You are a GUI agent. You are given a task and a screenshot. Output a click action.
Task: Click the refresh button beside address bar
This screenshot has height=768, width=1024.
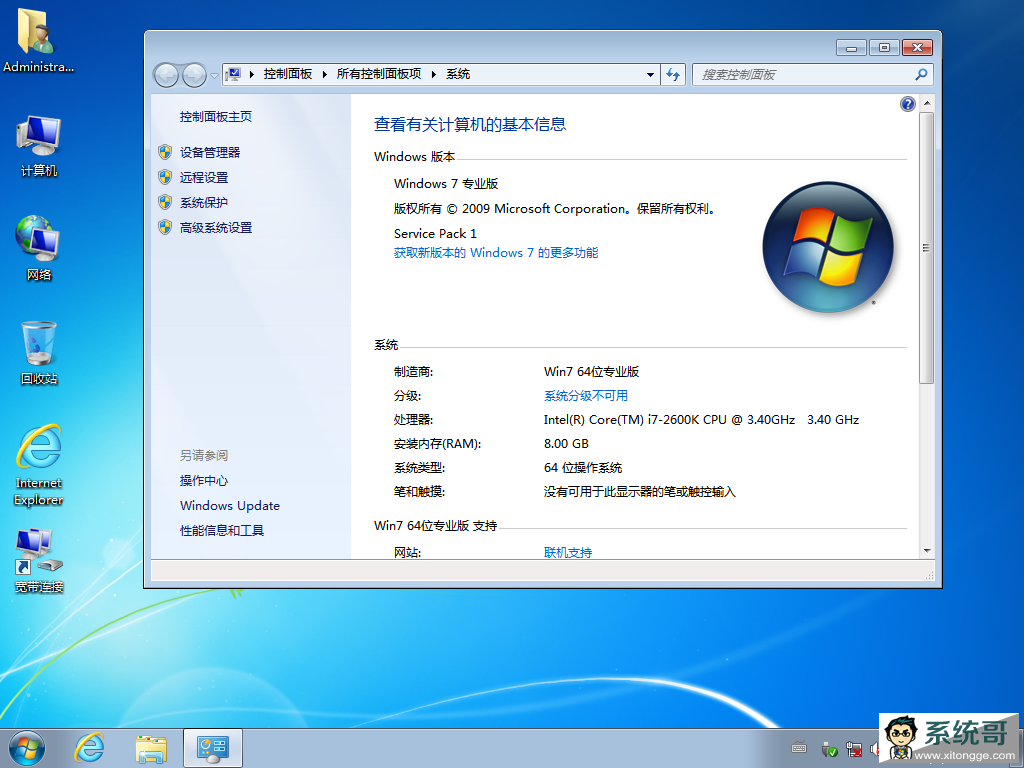(673, 74)
